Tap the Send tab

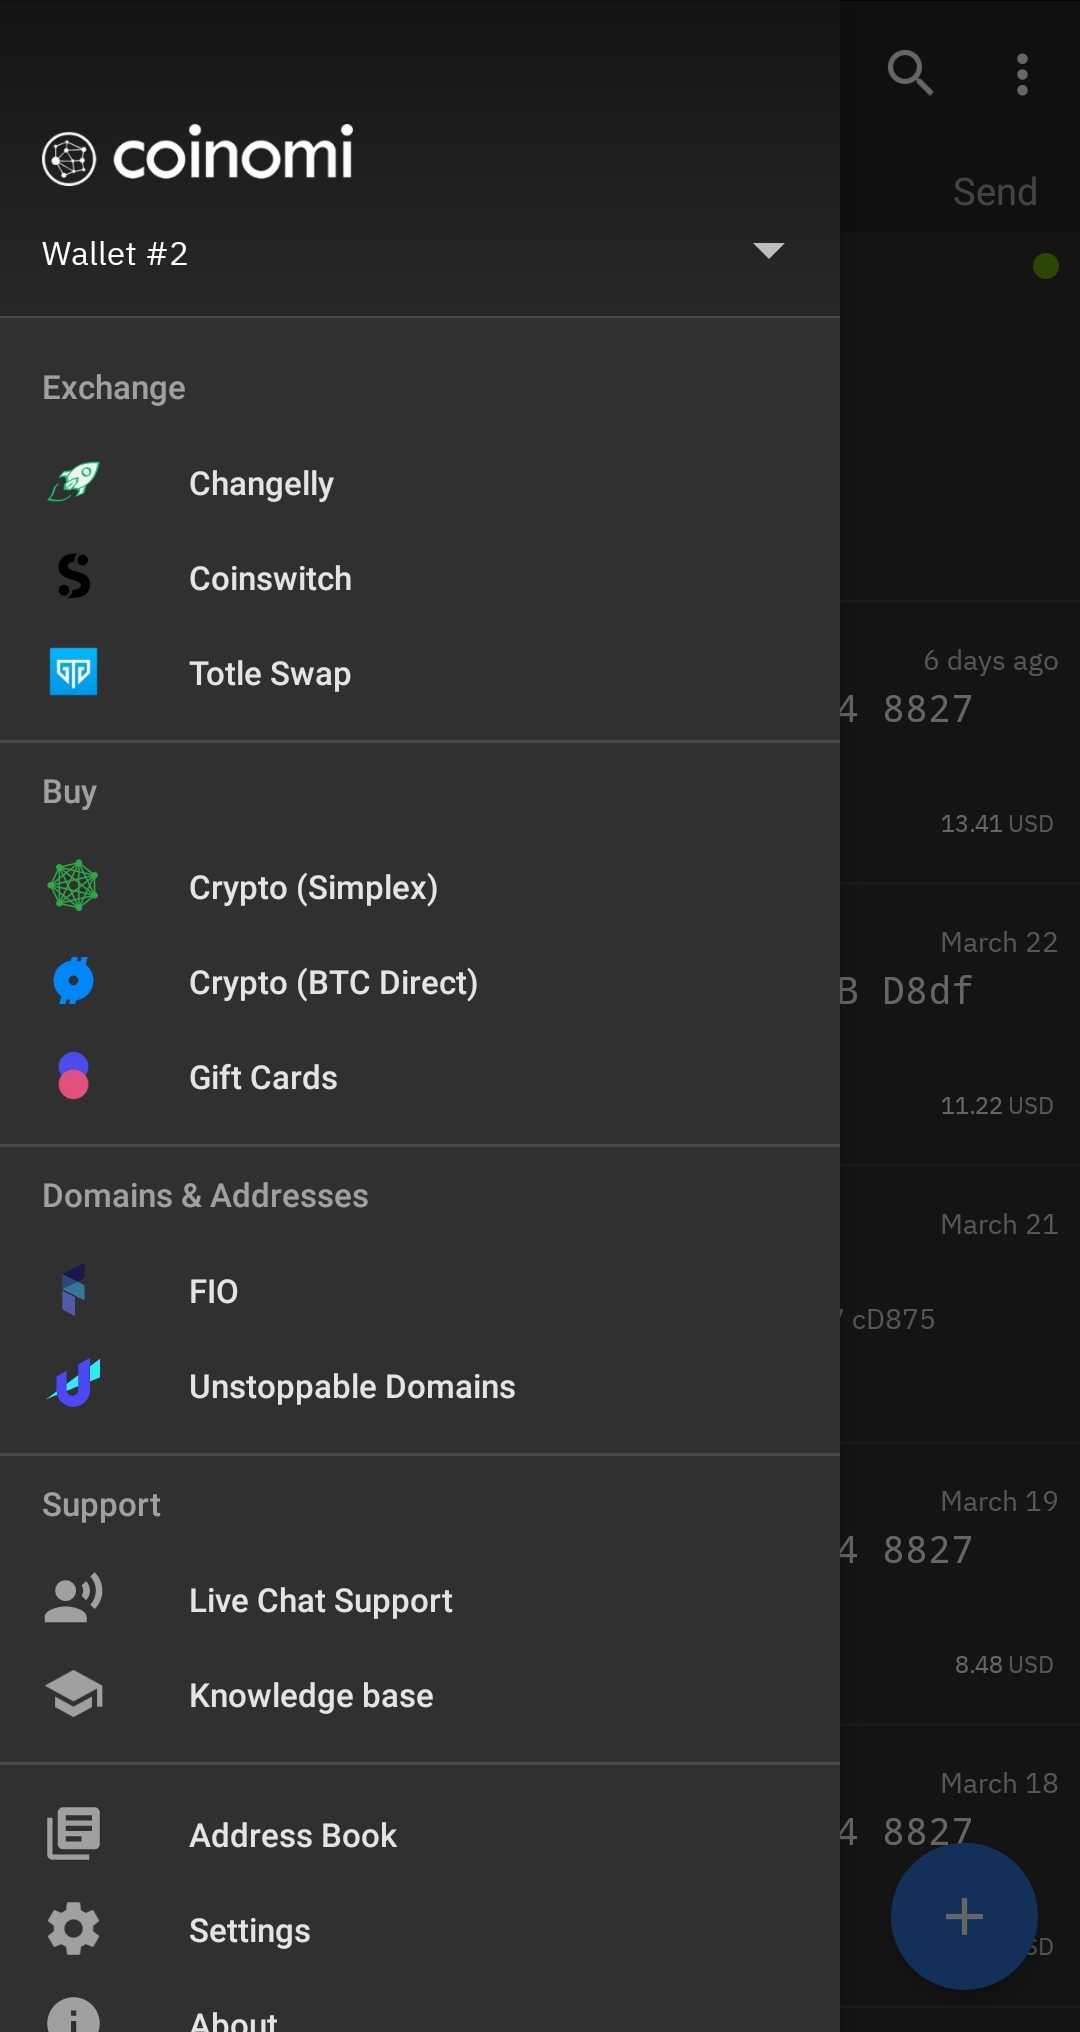pos(994,191)
